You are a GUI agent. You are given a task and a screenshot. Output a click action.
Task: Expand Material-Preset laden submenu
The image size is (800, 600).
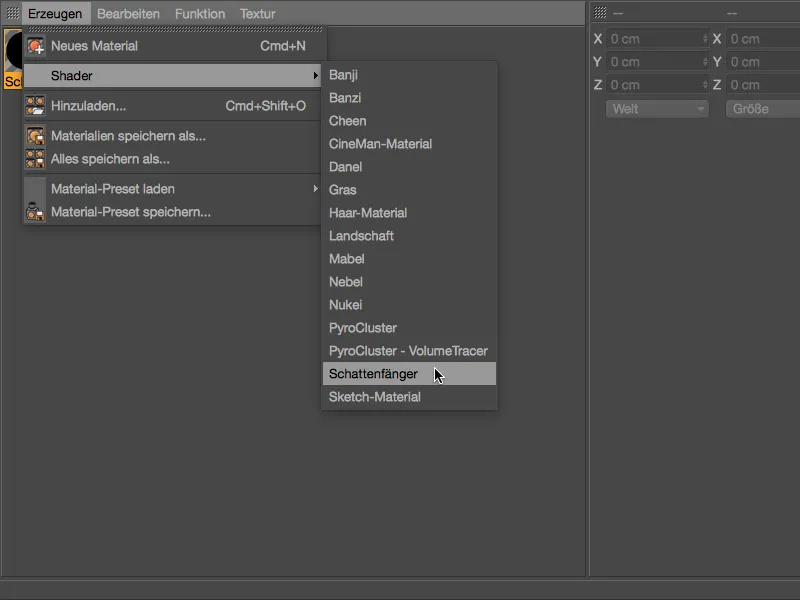172,189
